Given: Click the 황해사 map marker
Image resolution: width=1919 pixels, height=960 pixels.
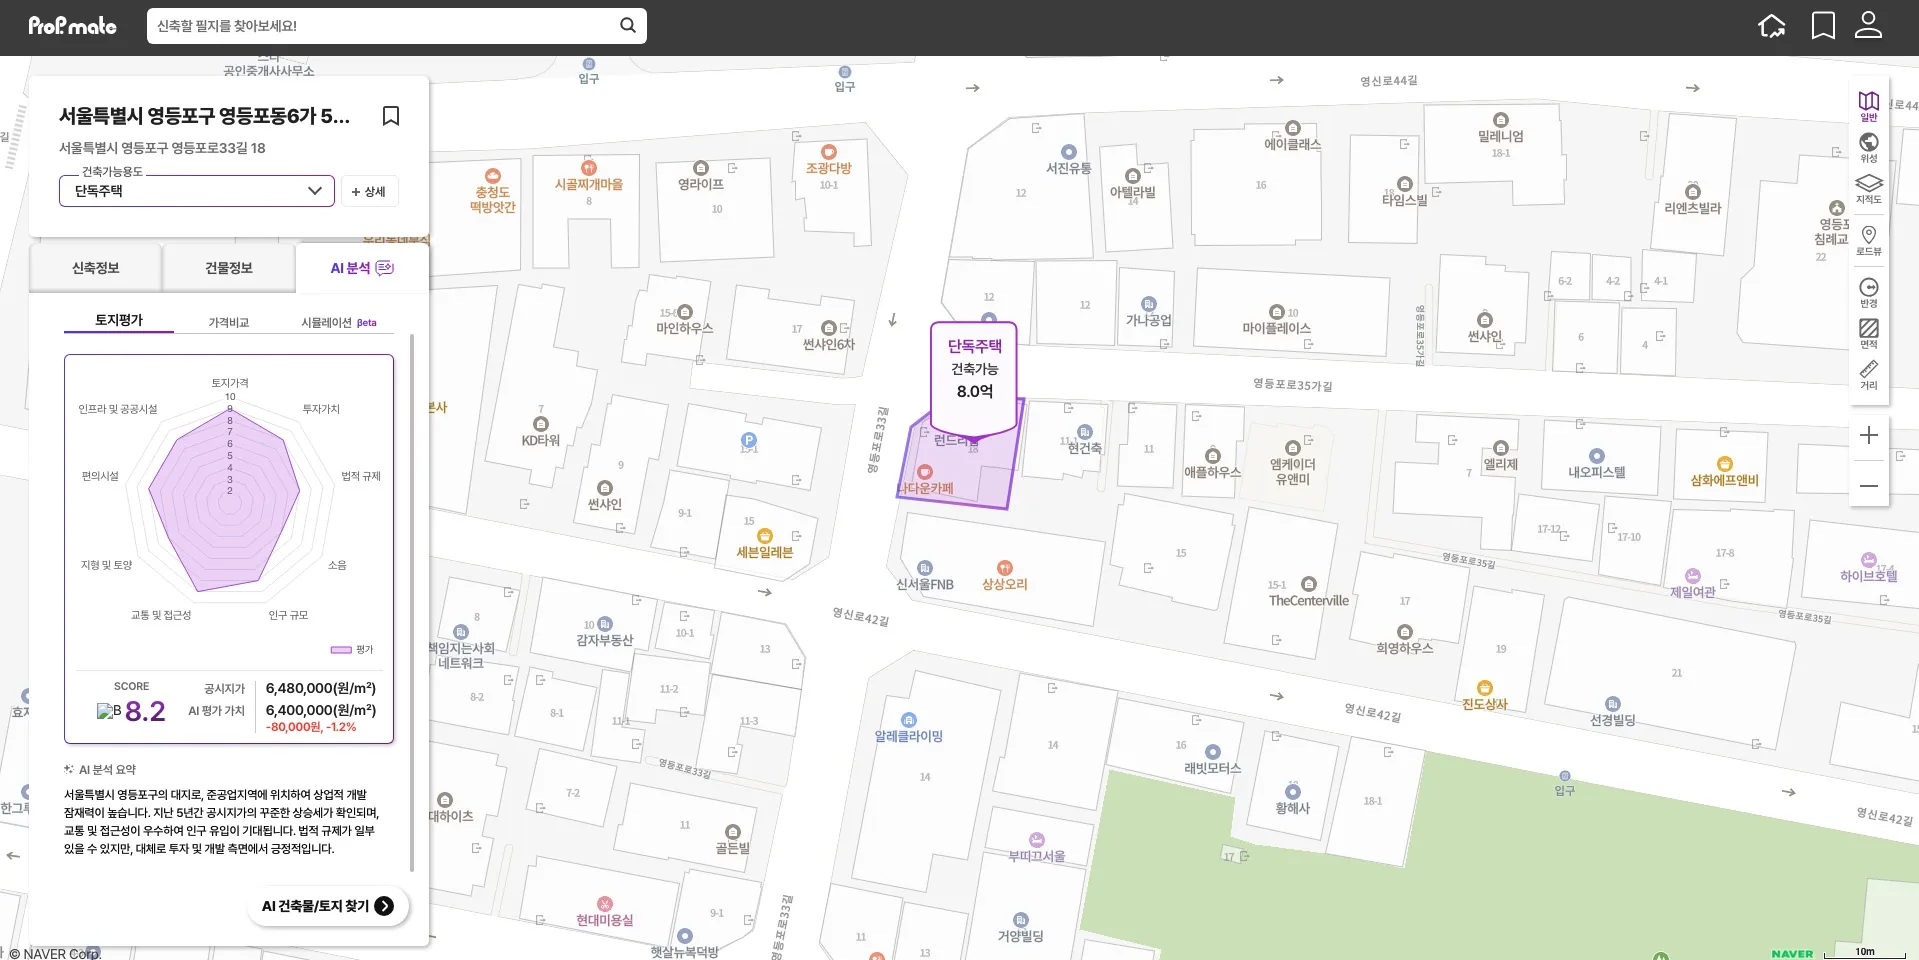Looking at the screenshot, I should pos(1292,801).
